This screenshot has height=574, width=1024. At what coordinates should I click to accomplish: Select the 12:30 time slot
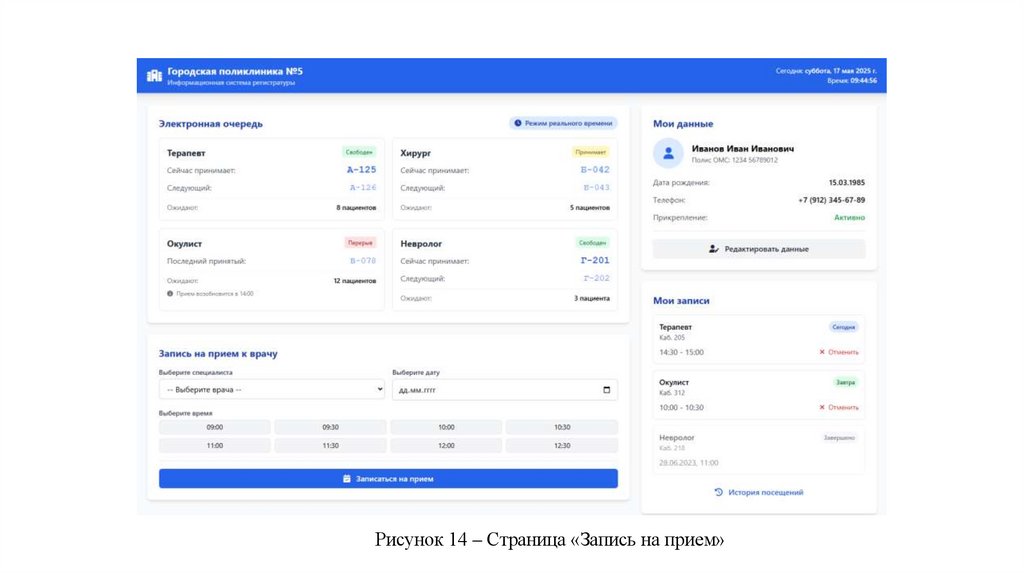562,445
